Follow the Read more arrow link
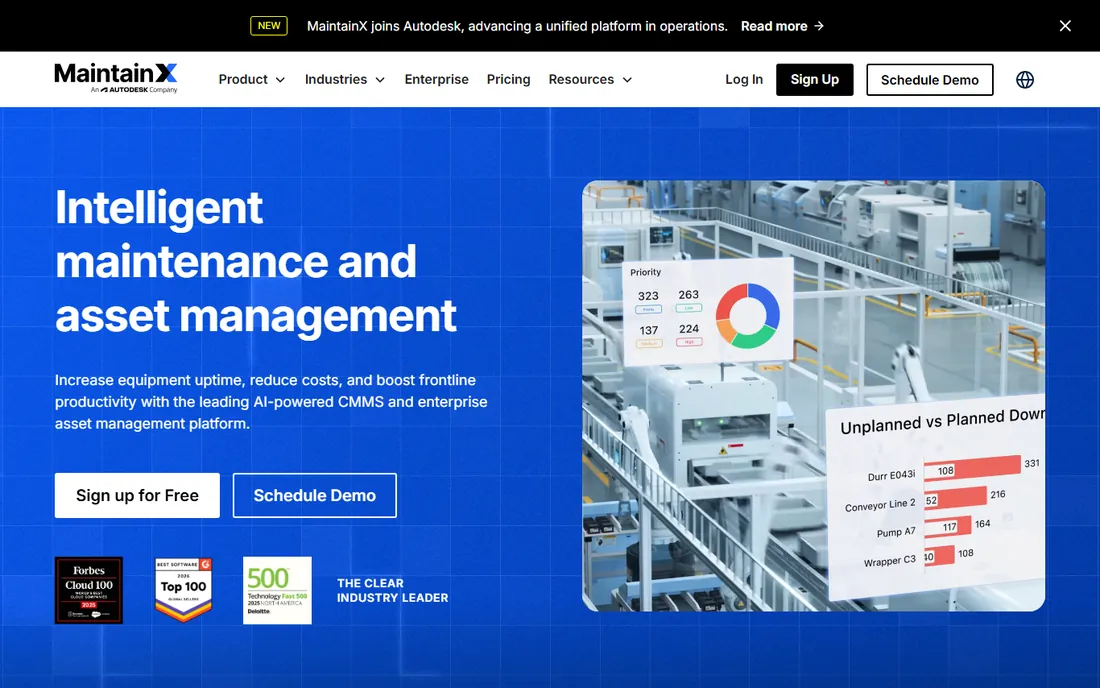1100x688 pixels. click(x=782, y=26)
